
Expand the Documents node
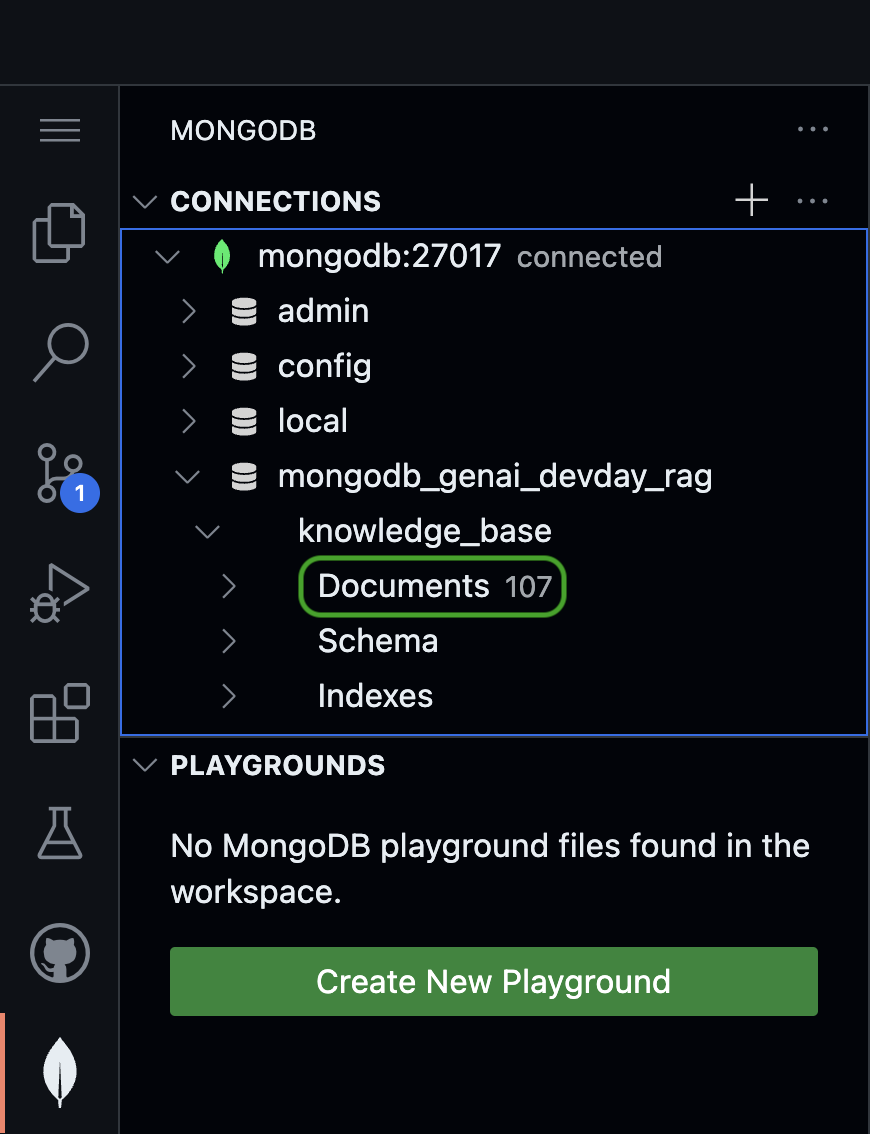click(x=229, y=587)
